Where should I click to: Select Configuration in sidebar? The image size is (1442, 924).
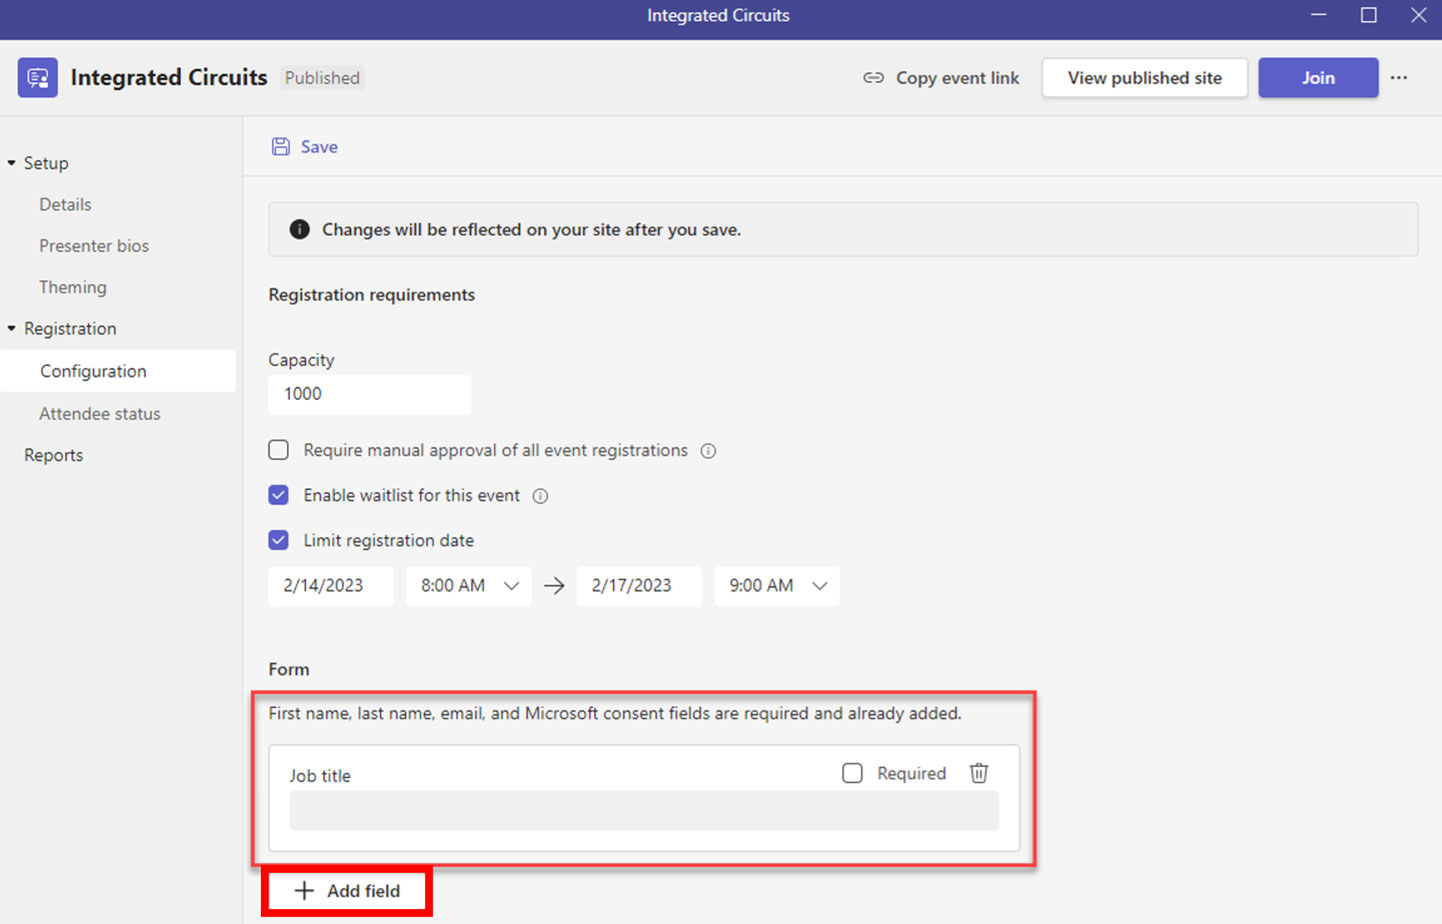[118, 371]
